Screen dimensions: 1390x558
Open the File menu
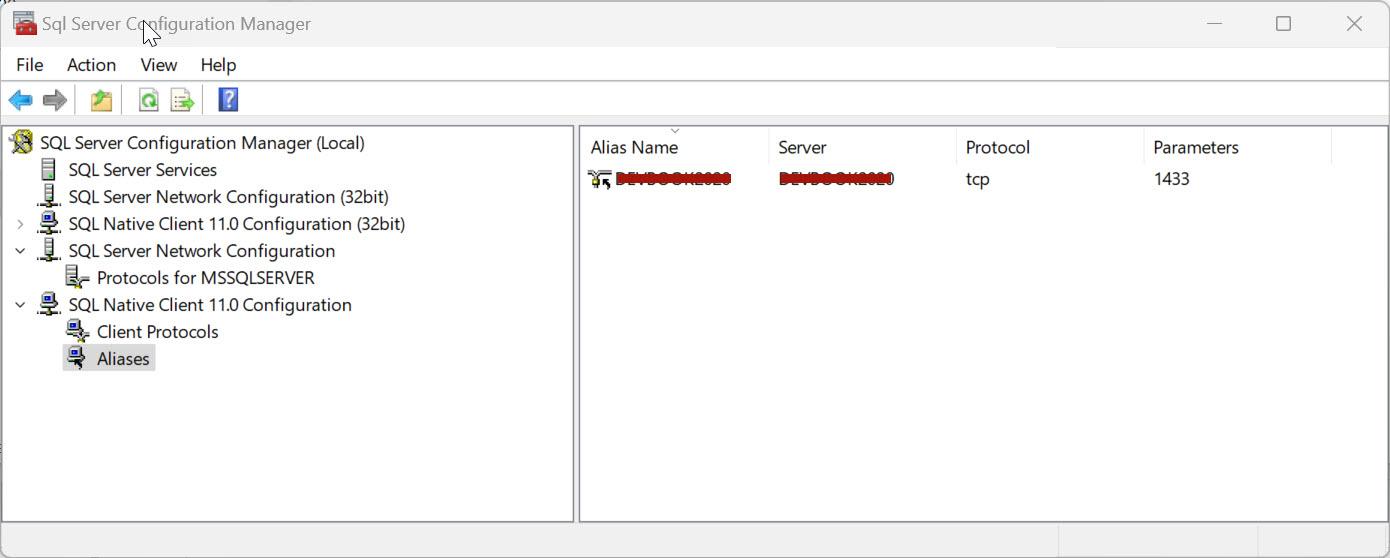click(x=30, y=65)
